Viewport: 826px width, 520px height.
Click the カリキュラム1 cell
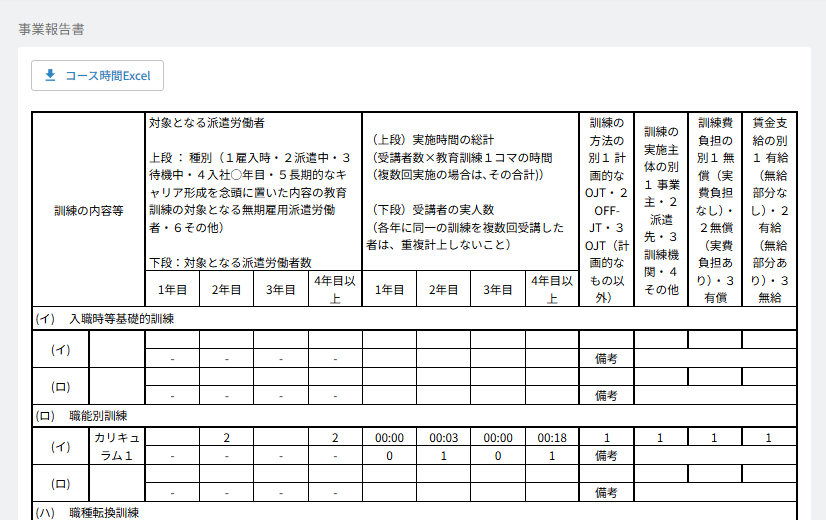(117, 446)
